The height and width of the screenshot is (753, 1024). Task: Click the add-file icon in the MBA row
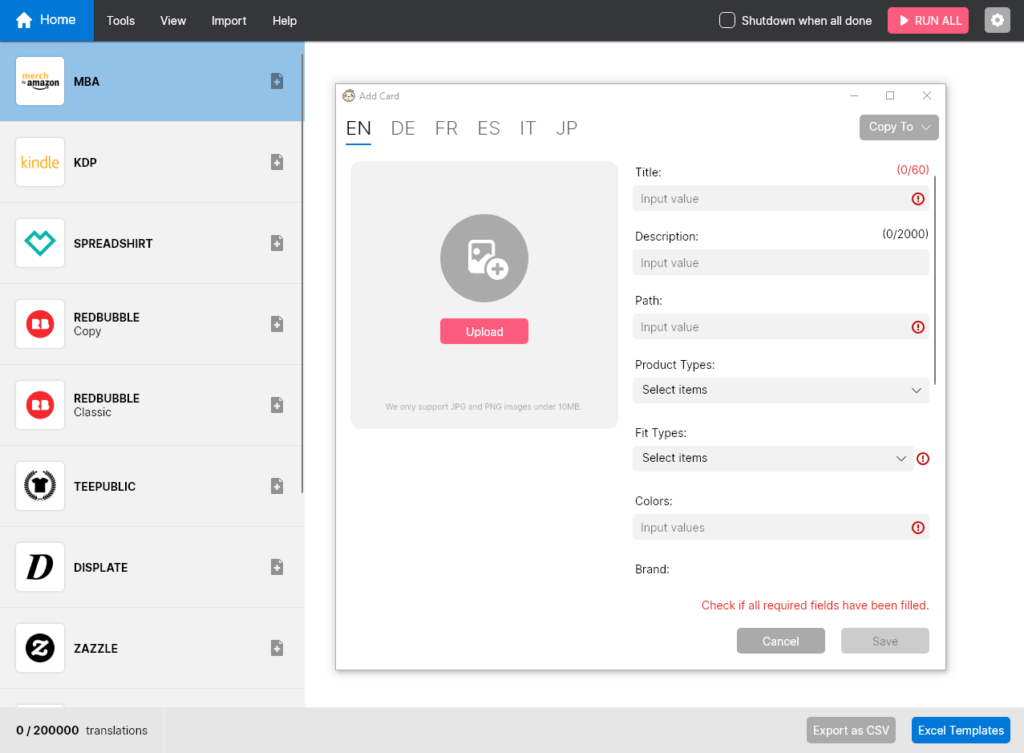(x=277, y=81)
